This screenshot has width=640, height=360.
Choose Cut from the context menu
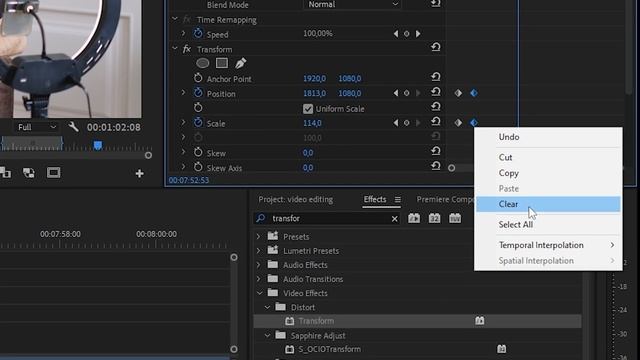coord(548,157)
